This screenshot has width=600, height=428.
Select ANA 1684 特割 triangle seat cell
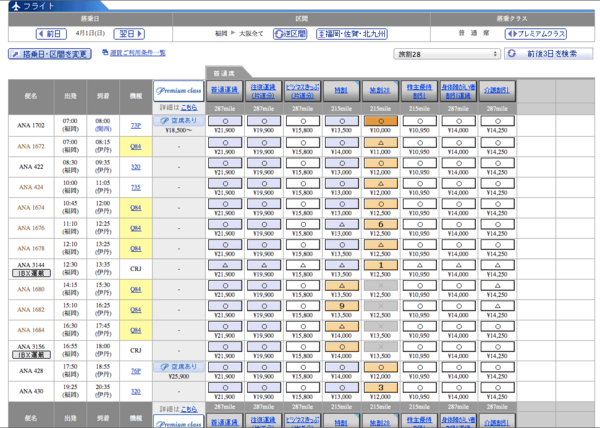point(342,326)
